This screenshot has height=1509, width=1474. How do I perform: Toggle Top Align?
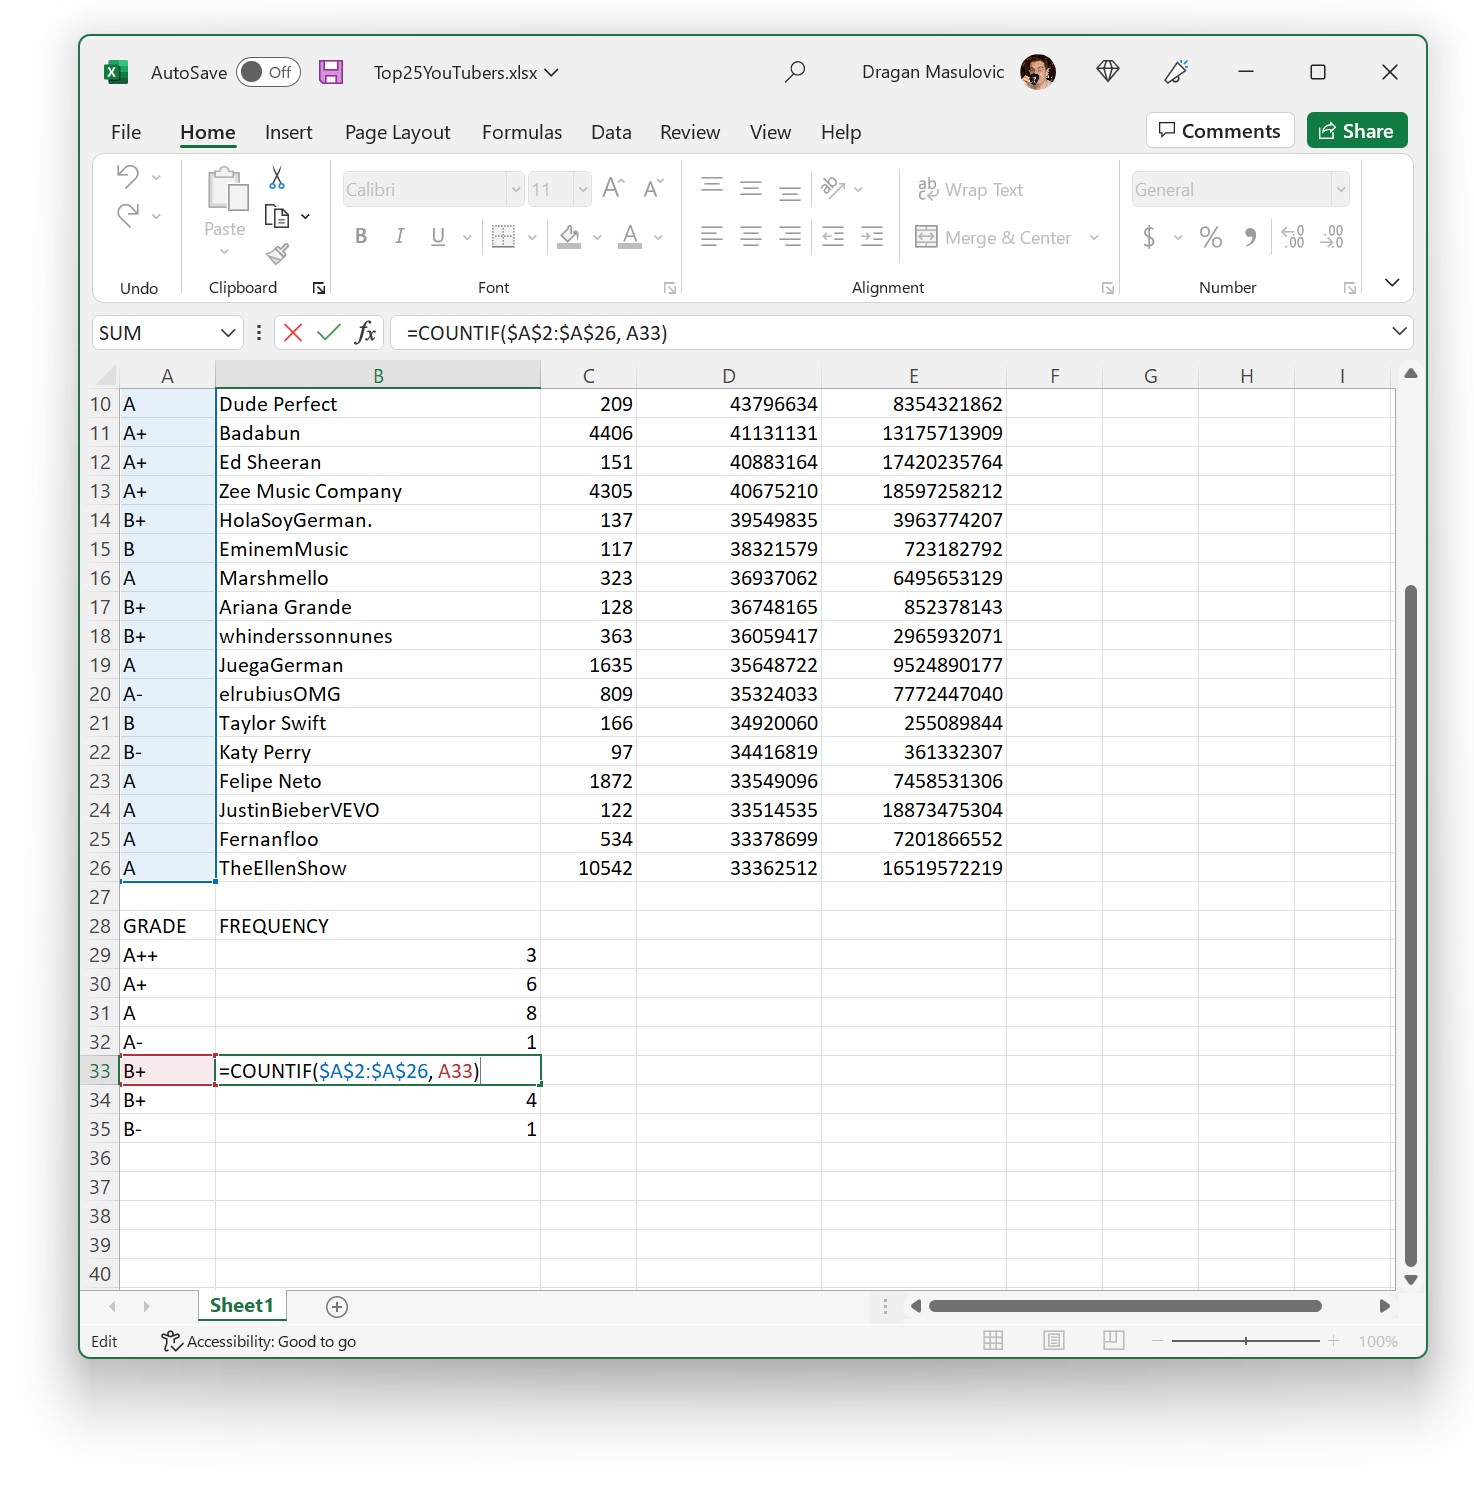click(712, 185)
